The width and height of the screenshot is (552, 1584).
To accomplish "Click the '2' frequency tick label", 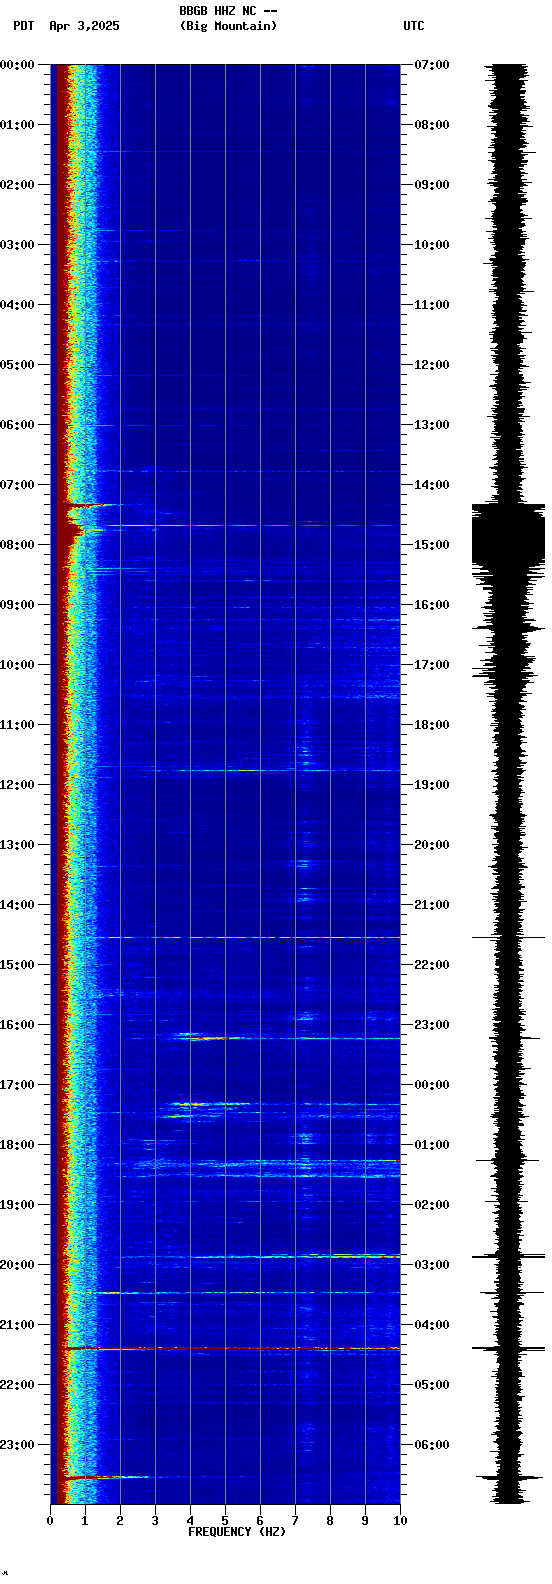I will click(120, 1521).
